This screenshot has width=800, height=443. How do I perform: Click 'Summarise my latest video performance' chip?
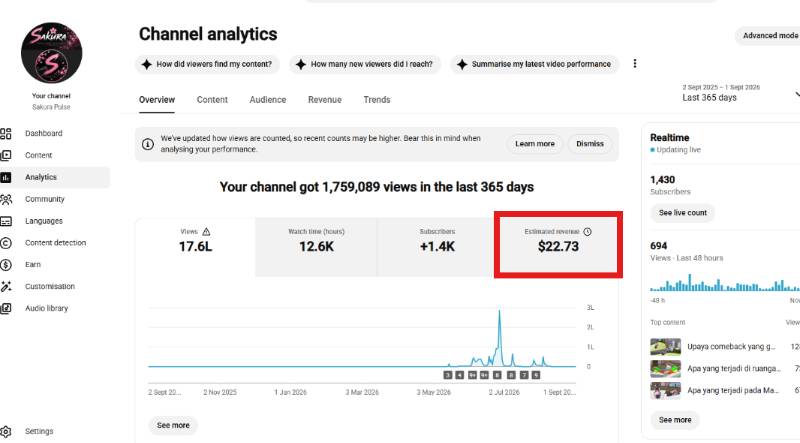pos(534,64)
